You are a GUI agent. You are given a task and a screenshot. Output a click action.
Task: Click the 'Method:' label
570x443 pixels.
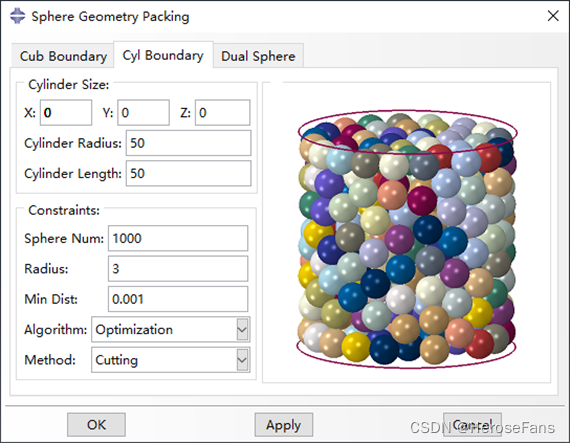click(50, 360)
